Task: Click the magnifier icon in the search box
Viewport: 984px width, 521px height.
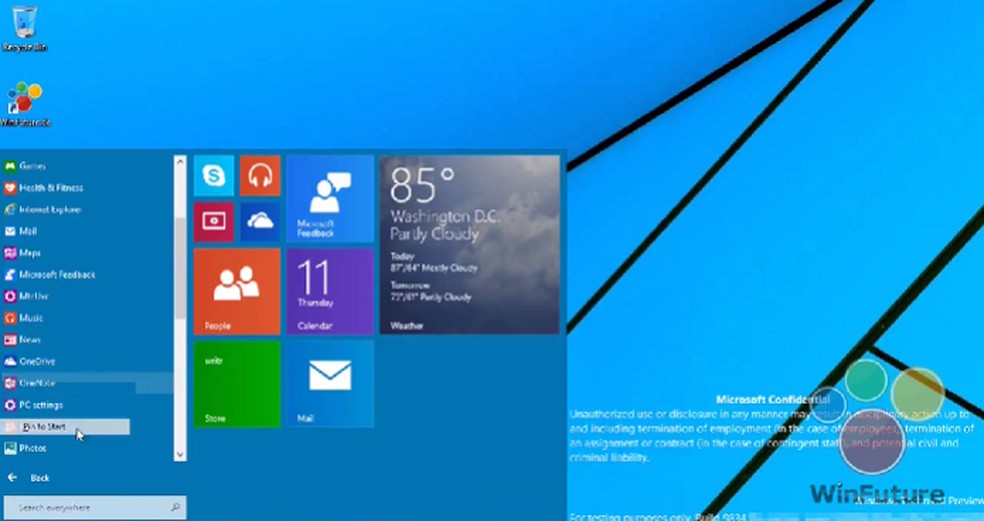Action: (x=175, y=507)
